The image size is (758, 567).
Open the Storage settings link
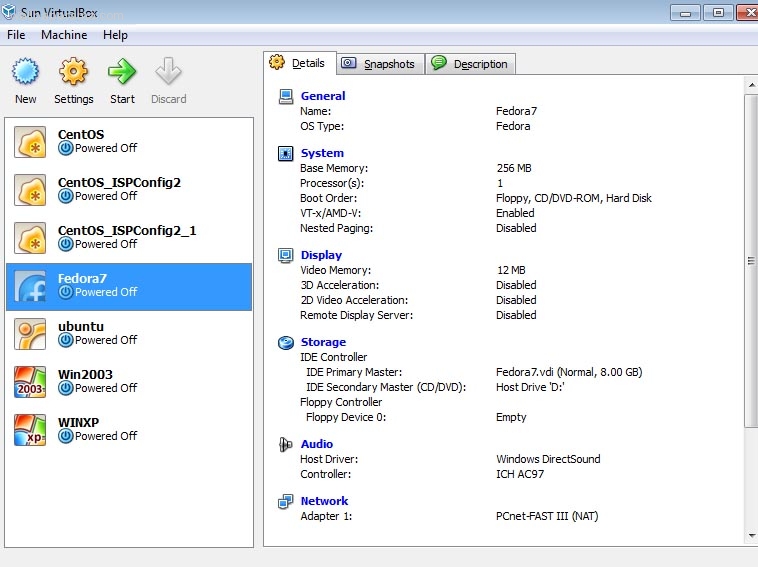coord(323,342)
